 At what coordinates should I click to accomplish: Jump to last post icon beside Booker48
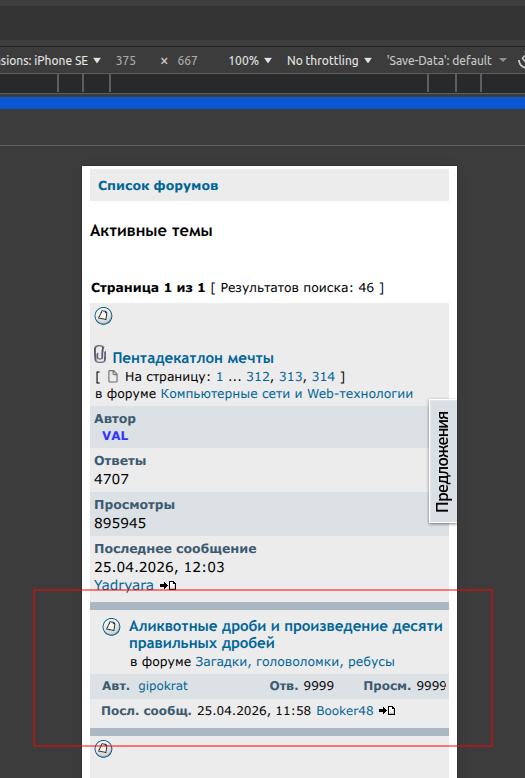coord(387,711)
